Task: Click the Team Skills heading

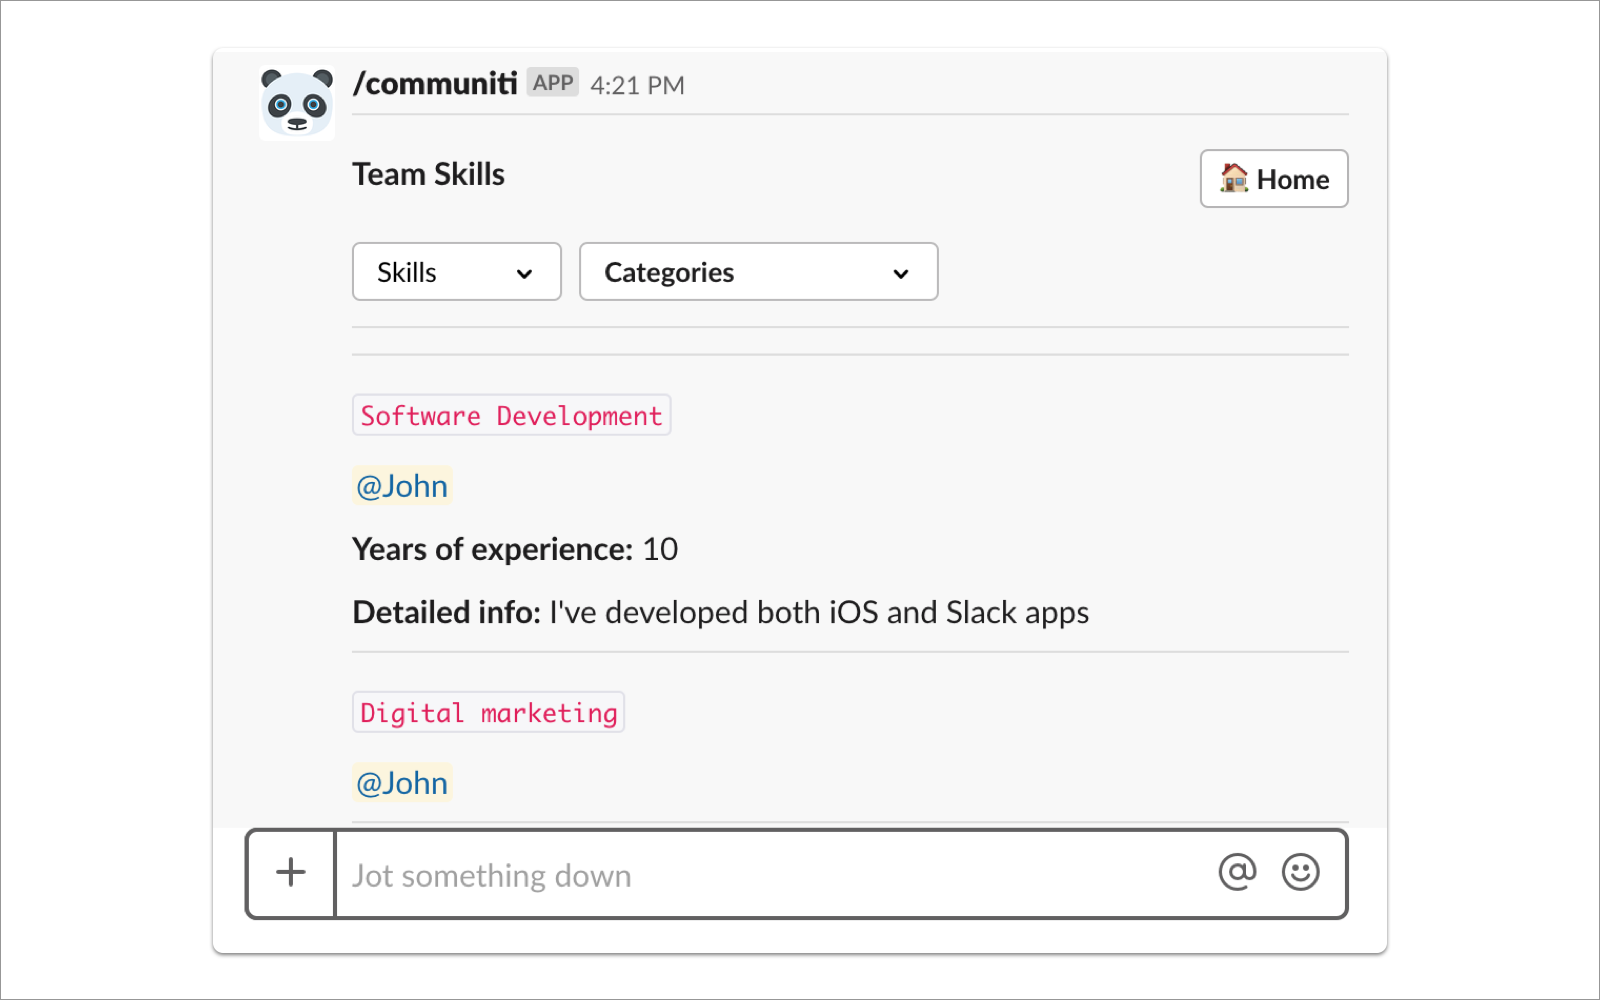Action: click(x=428, y=175)
